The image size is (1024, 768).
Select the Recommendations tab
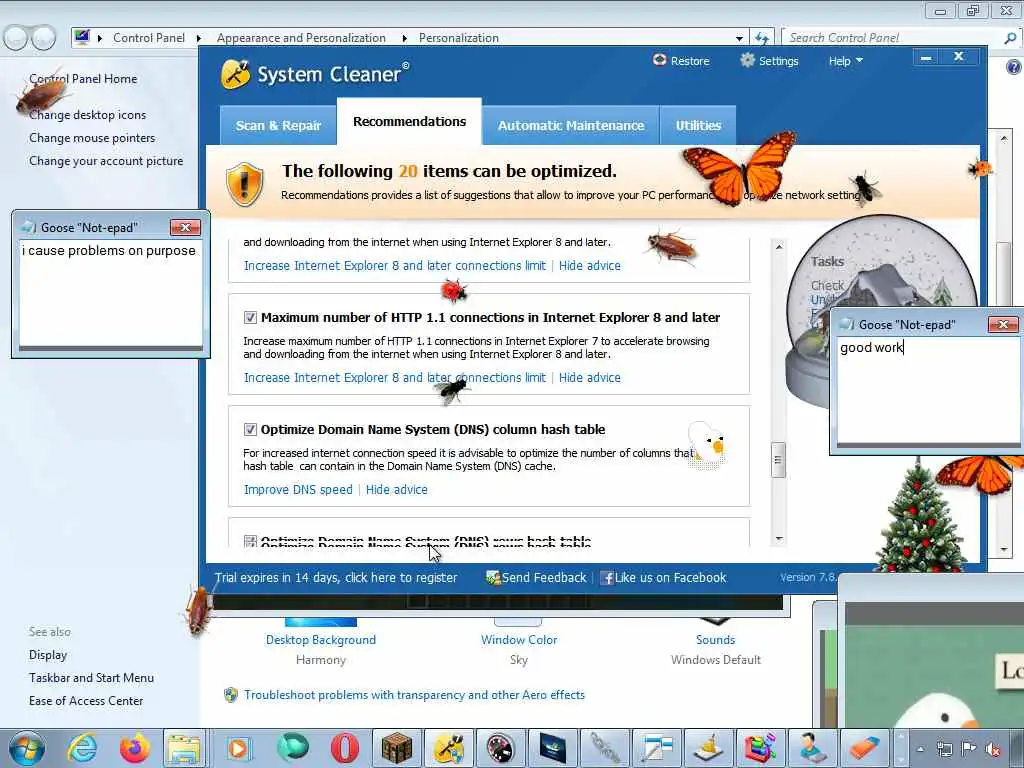[x=409, y=121]
